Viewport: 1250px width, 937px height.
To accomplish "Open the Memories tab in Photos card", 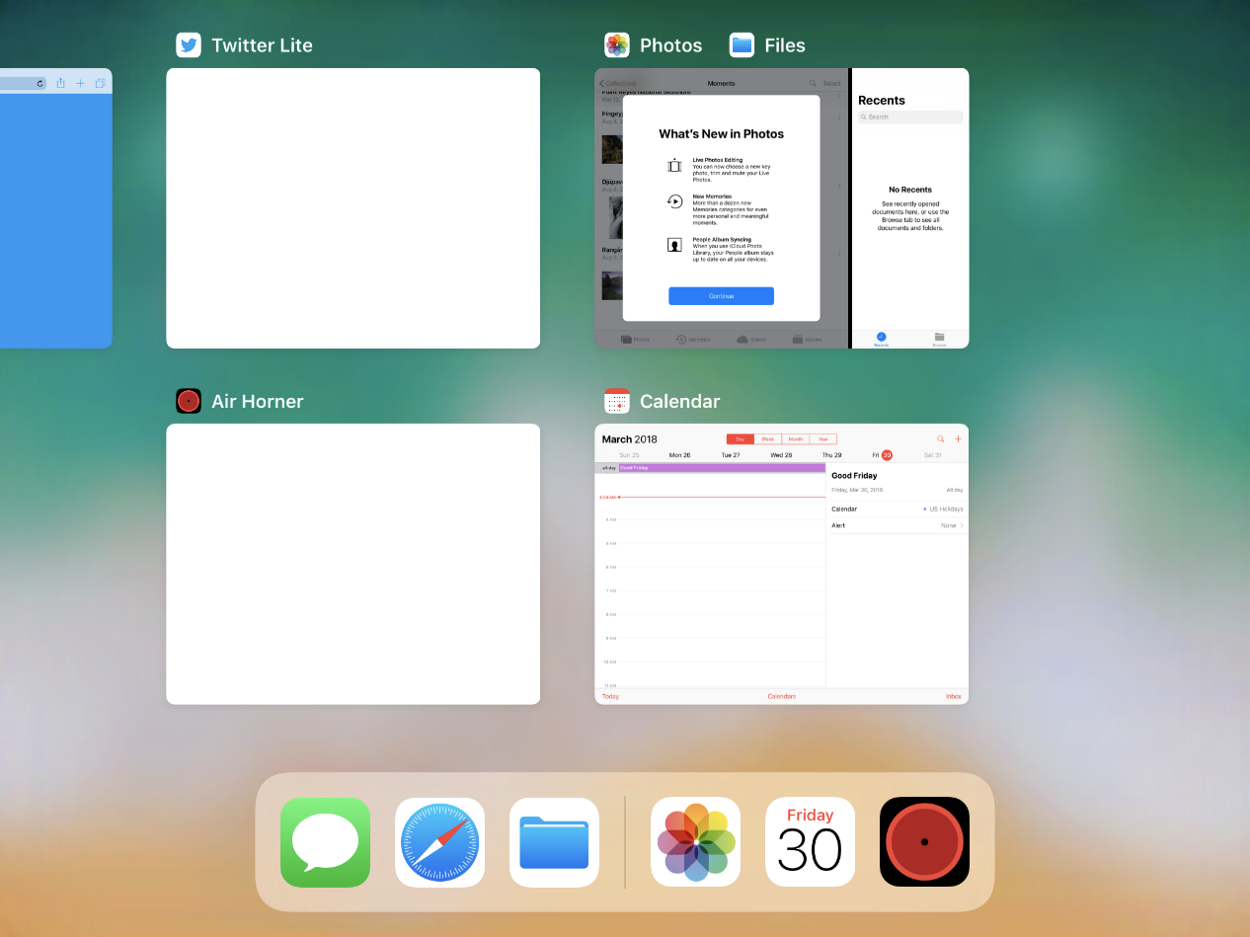I will click(693, 339).
